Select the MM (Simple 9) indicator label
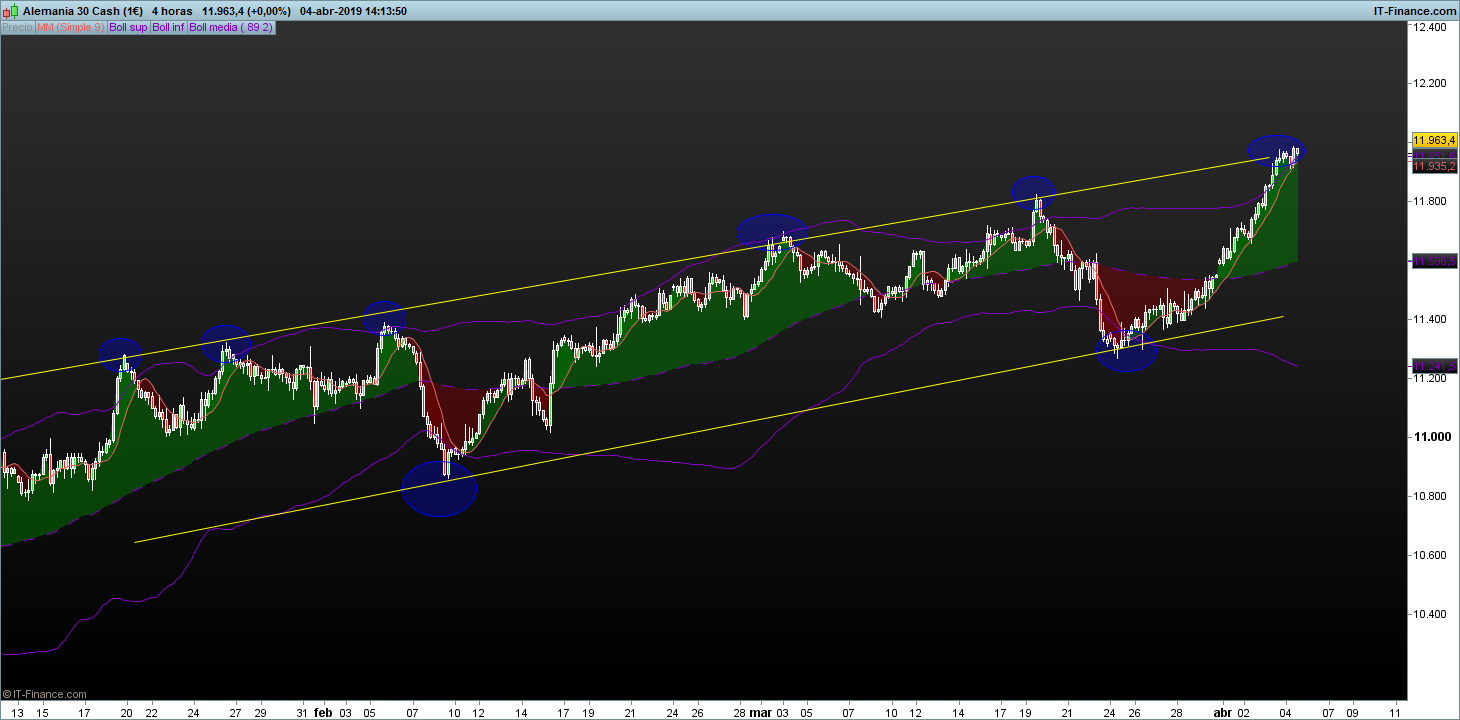 [x=70, y=28]
